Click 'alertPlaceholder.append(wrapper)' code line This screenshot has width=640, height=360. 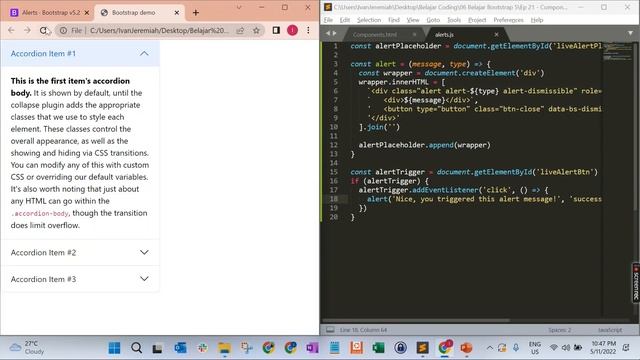click(424, 145)
